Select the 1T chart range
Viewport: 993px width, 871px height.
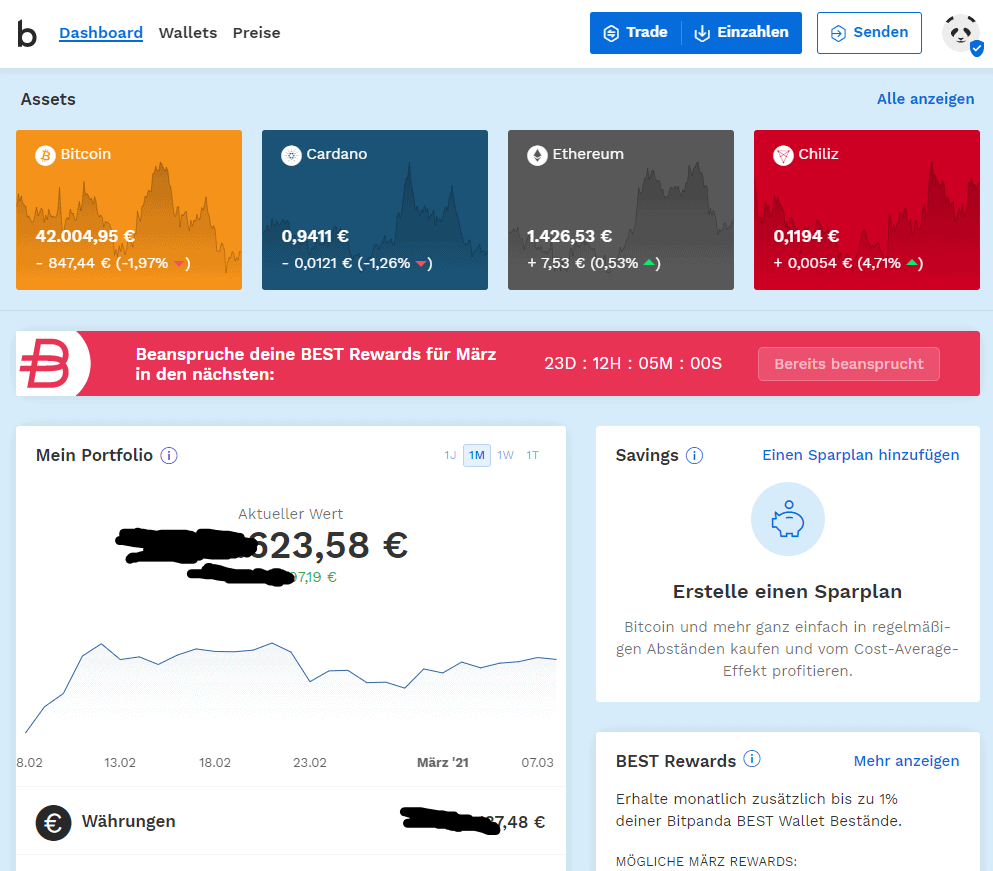(x=533, y=455)
